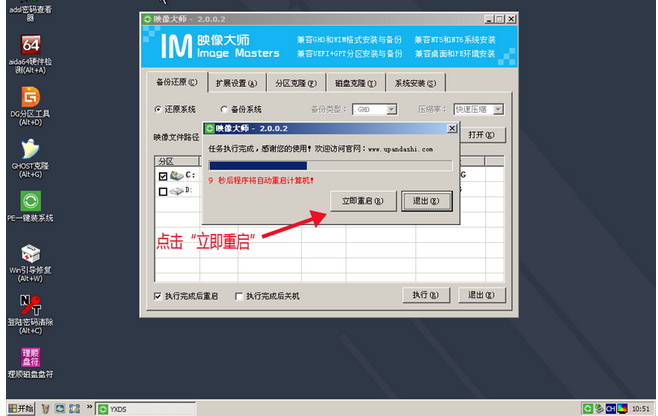Close the completion dialog with X

452,128
